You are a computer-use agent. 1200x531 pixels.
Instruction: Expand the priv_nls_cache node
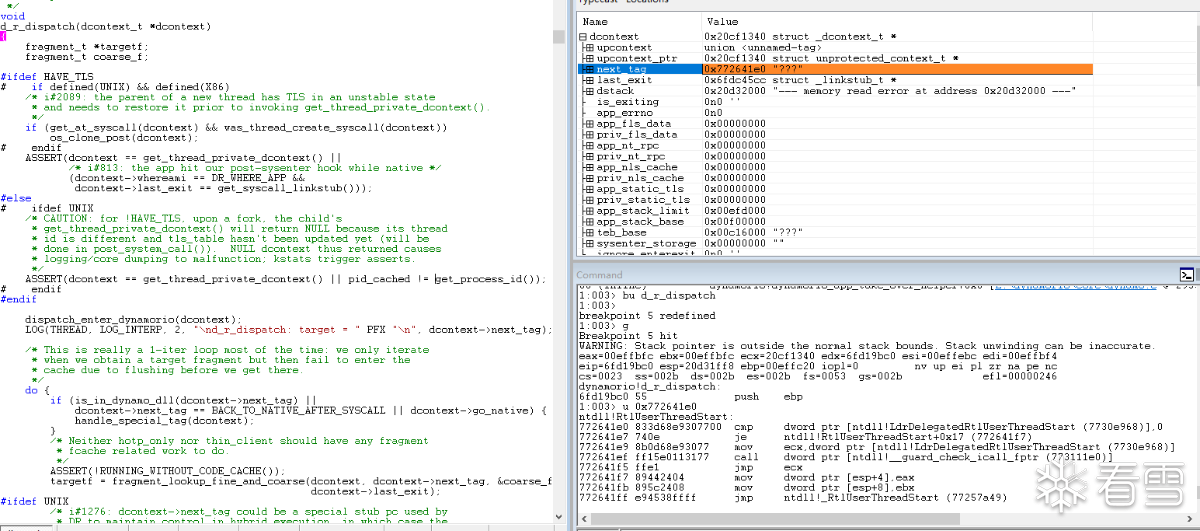(590, 178)
